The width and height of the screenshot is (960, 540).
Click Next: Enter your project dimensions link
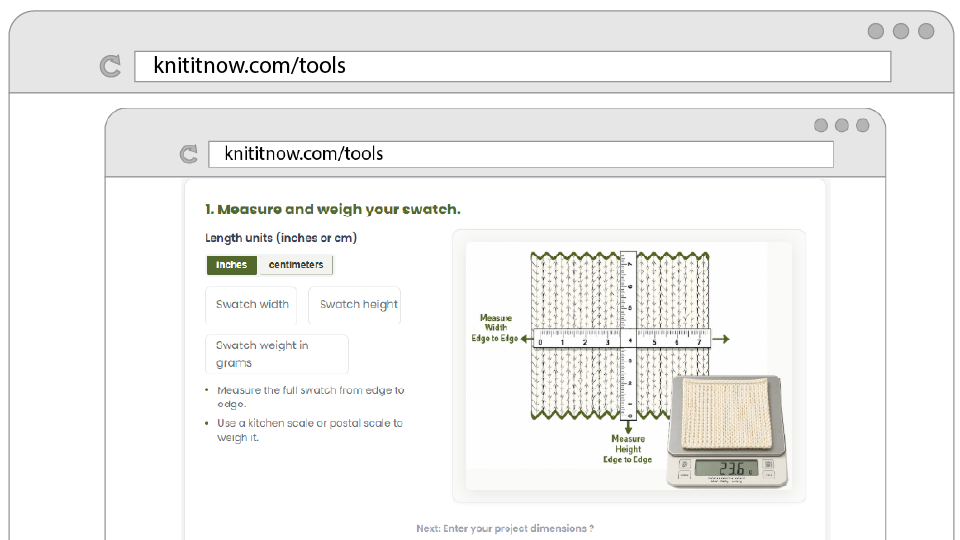pyautogui.click(x=504, y=528)
